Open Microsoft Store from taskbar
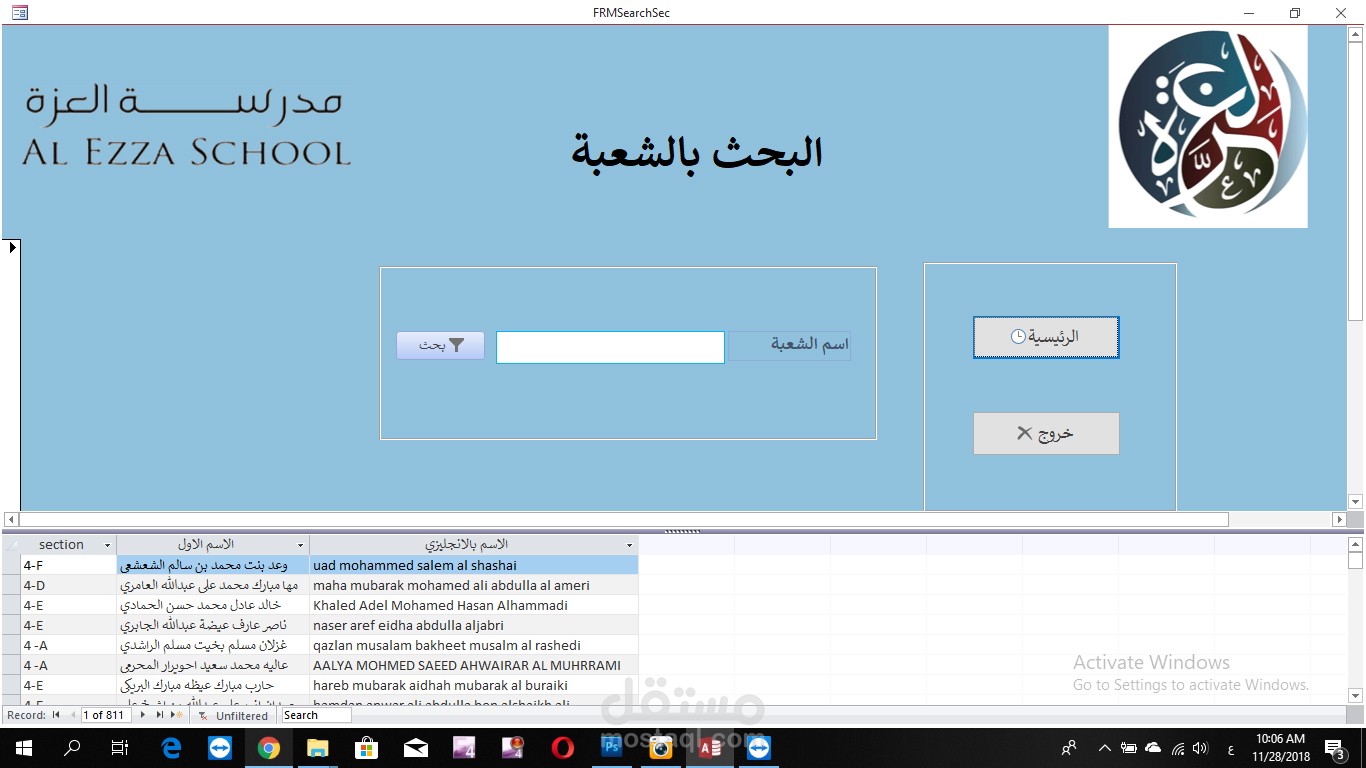This screenshot has height=768, width=1366. [366, 747]
